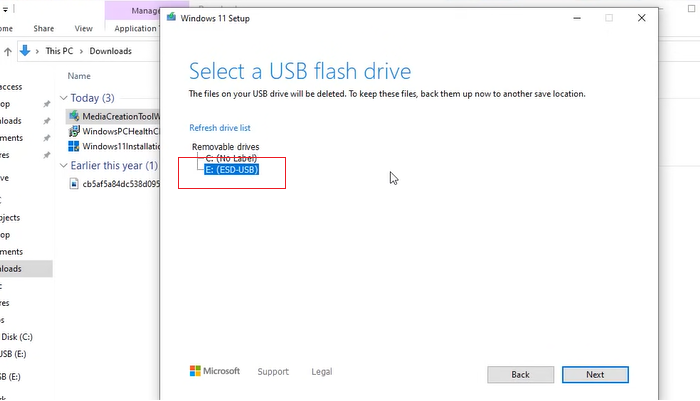Click the Windows11Installation file icon
Image resolution: width=700 pixels, height=401 pixels.
pyautogui.click(x=74, y=146)
